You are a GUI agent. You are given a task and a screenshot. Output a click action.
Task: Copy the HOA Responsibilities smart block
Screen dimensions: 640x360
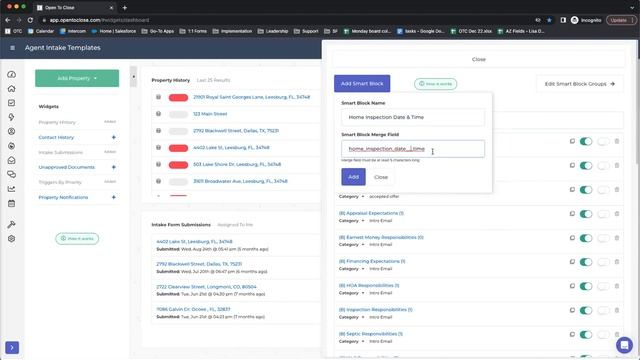click(572, 286)
